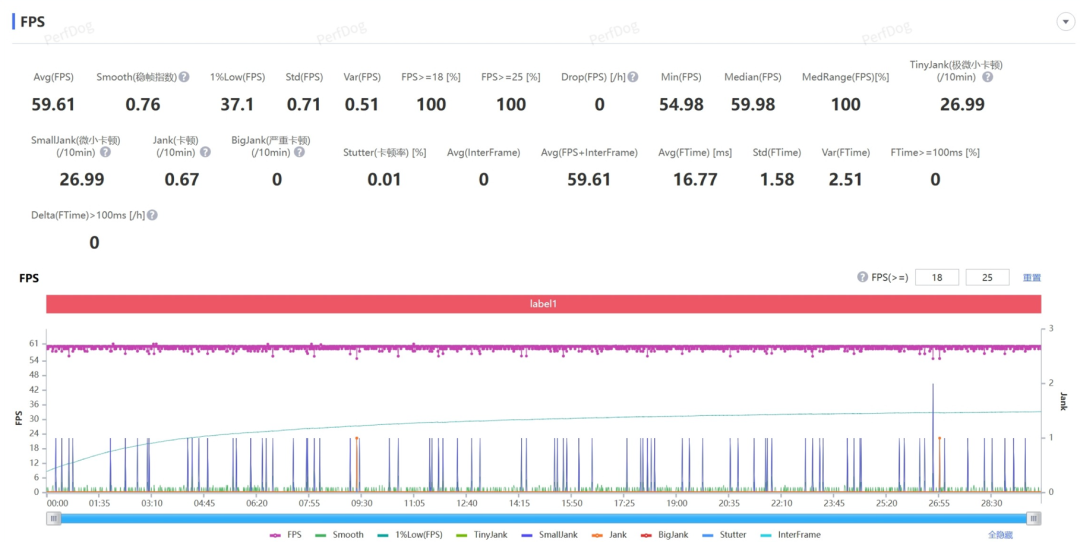Click the FPS>=25 [%] metric label
The height and width of the screenshot is (542, 1080).
(510, 77)
